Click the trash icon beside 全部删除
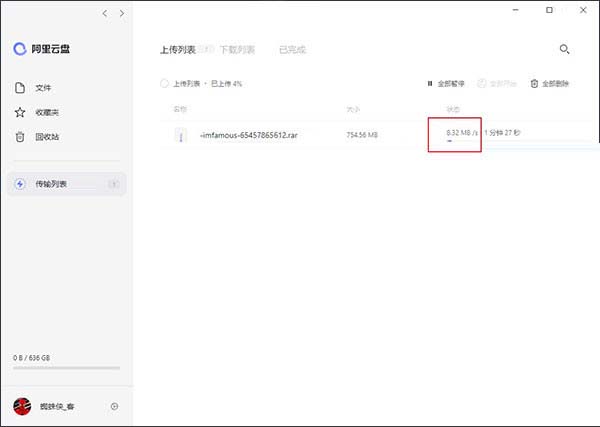The image size is (600, 427). 535,83
